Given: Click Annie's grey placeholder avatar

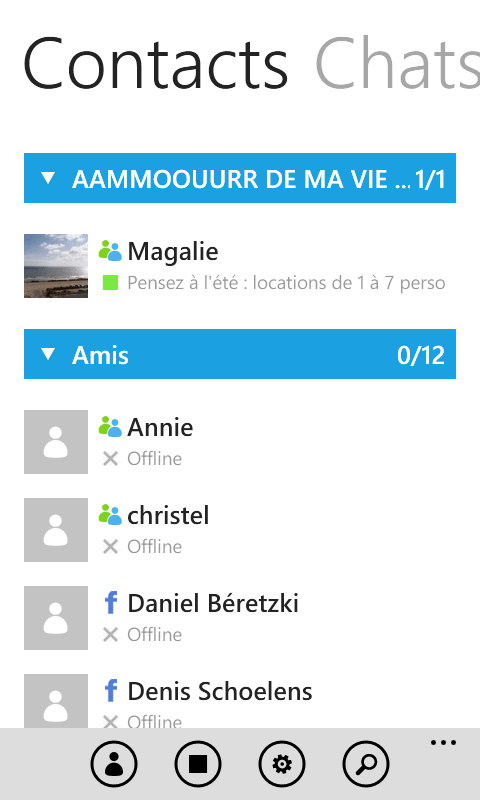Looking at the screenshot, I should coord(56,442).
